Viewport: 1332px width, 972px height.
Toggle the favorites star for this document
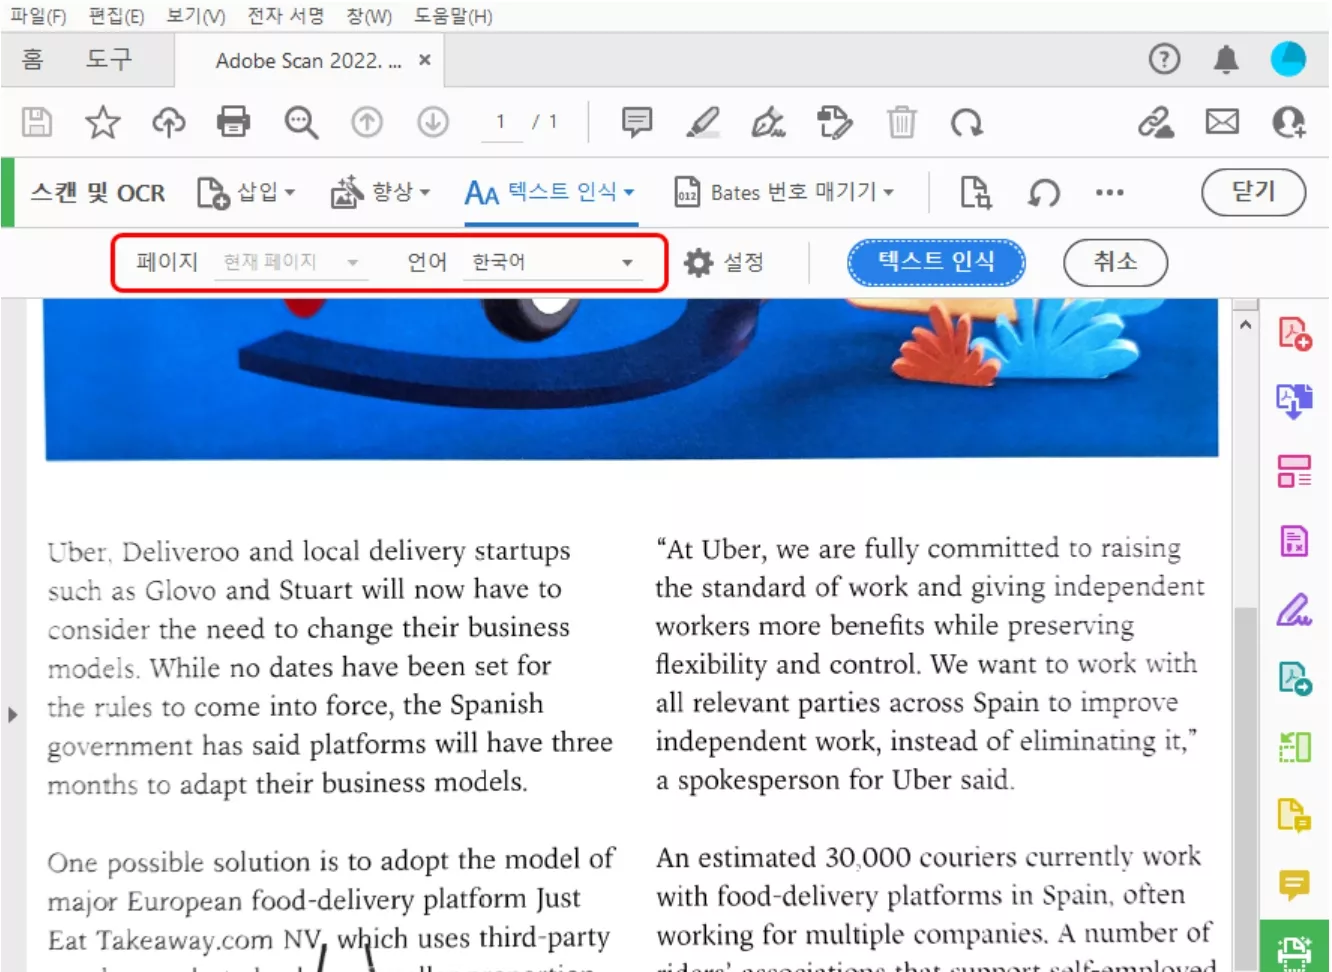(x=102, y=122)
